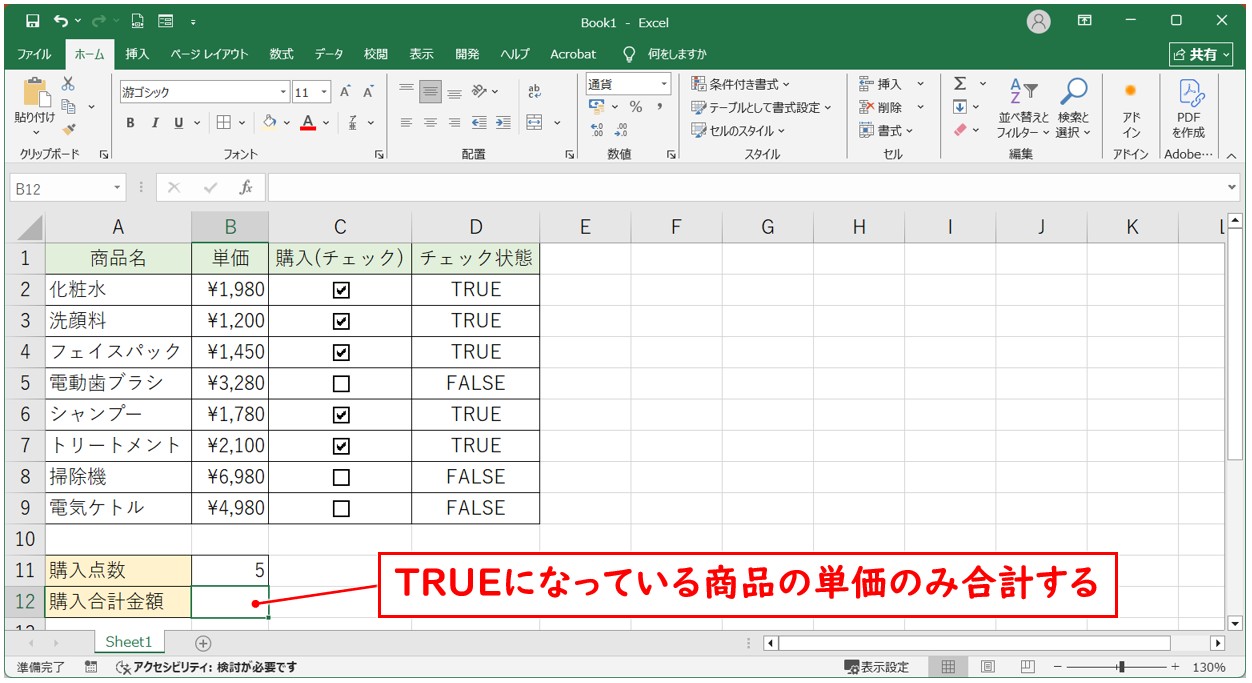Click the Borders icon
1252x683 pixels.
point(224,123)
